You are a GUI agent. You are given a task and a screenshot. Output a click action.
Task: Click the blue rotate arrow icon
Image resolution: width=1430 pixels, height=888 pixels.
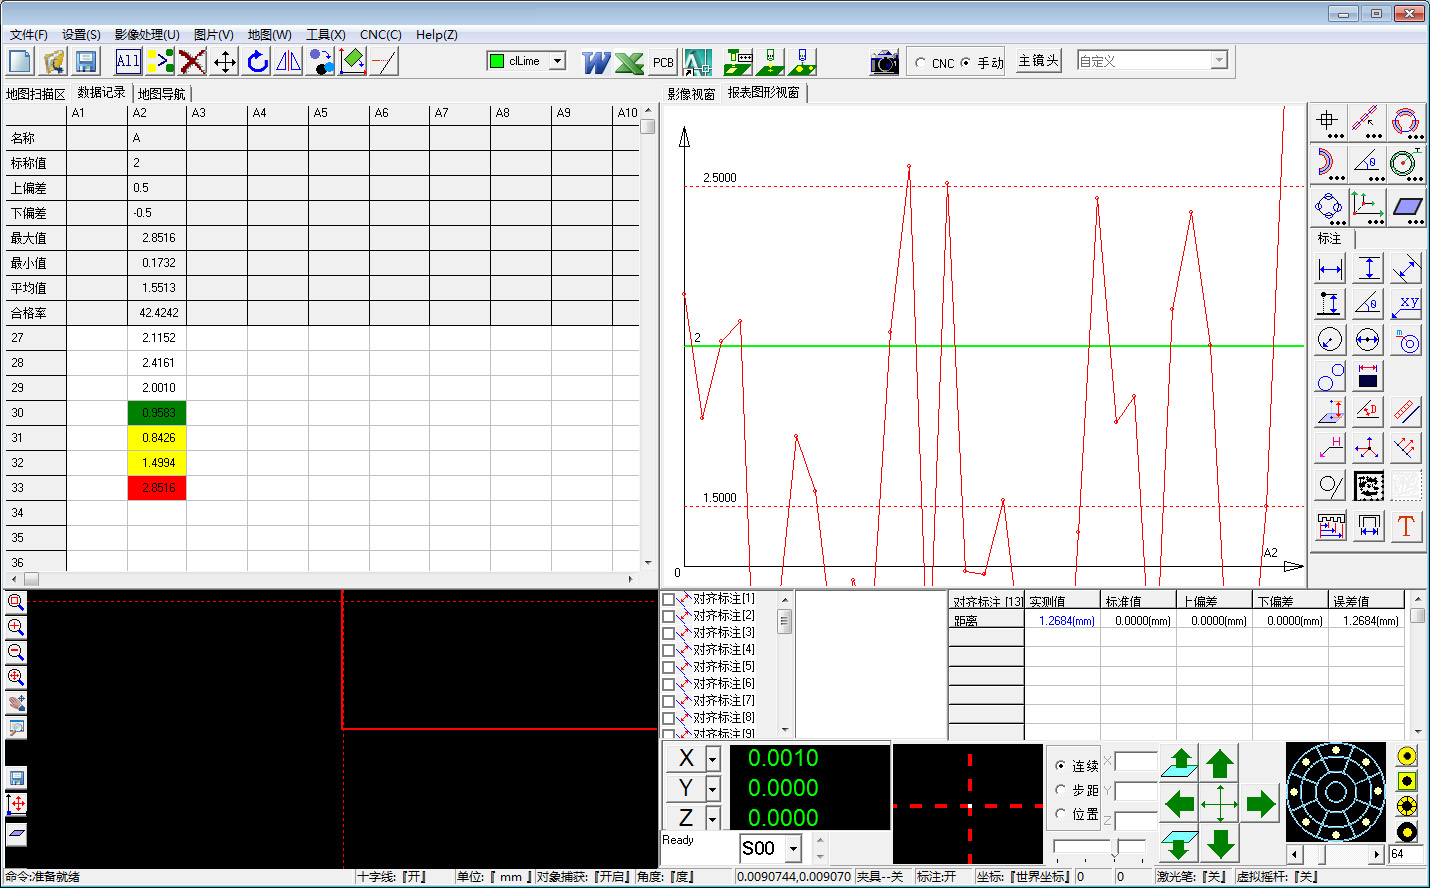257,61
